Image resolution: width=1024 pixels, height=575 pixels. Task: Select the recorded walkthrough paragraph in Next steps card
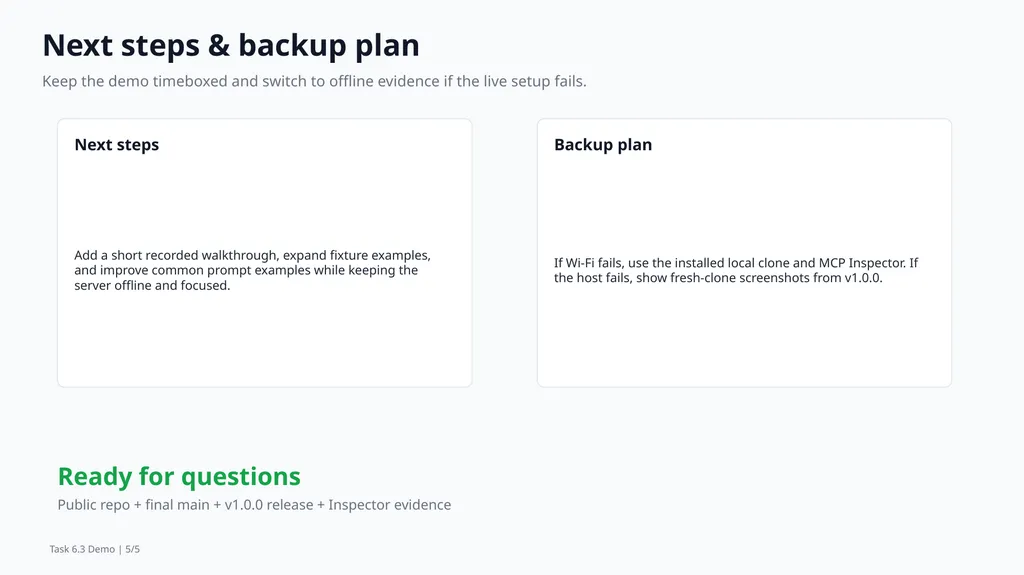(252, 270)
